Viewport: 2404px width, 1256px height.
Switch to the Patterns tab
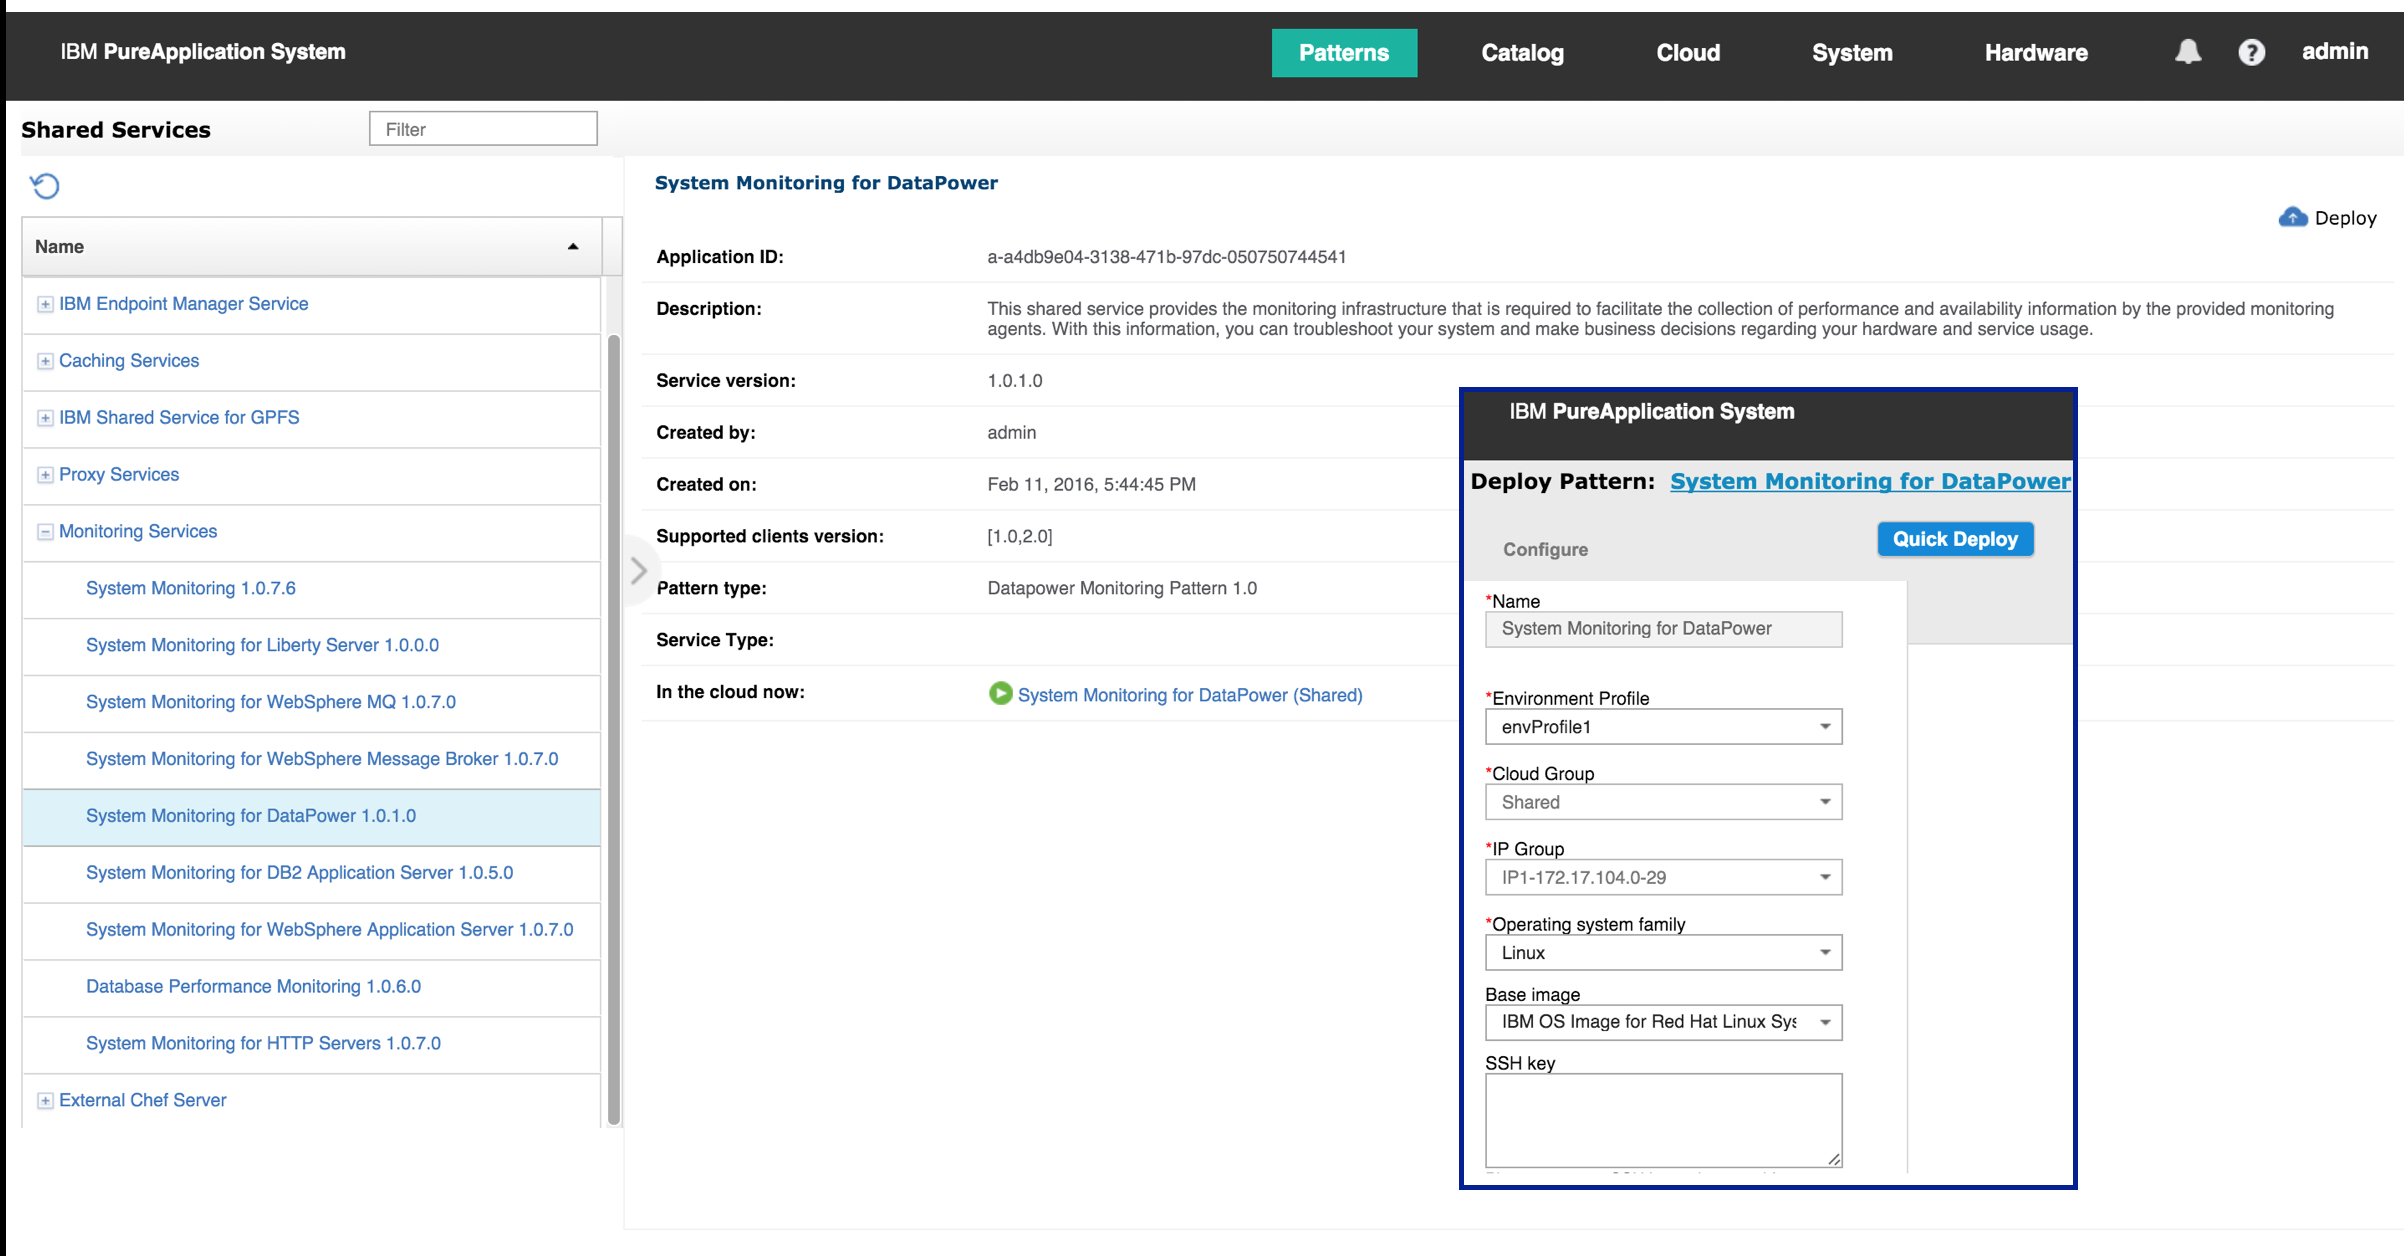pyautogui.click(x=1344, y=53)
